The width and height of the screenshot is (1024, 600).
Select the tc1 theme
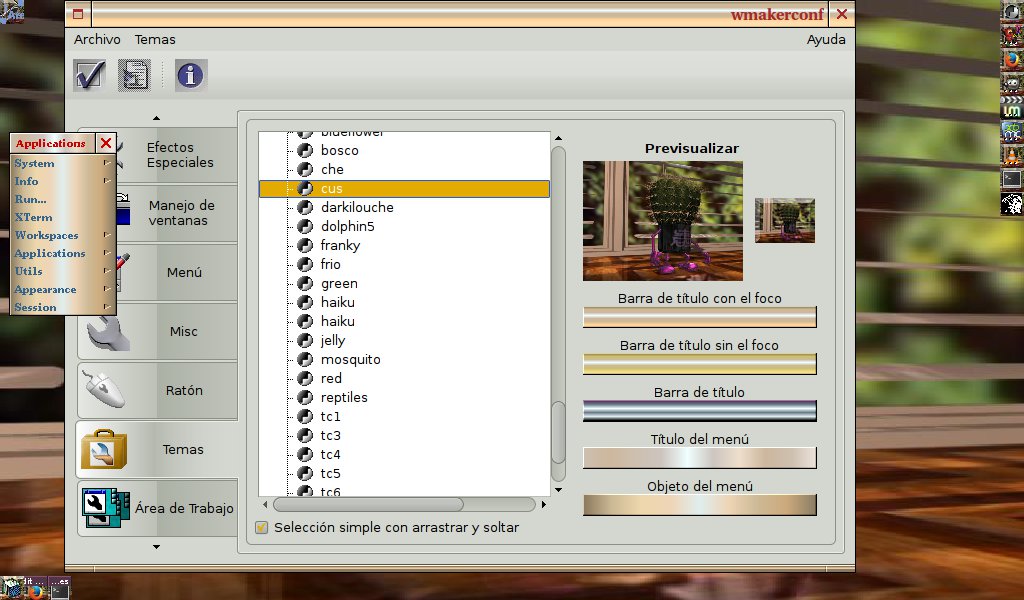coord(330,416)
